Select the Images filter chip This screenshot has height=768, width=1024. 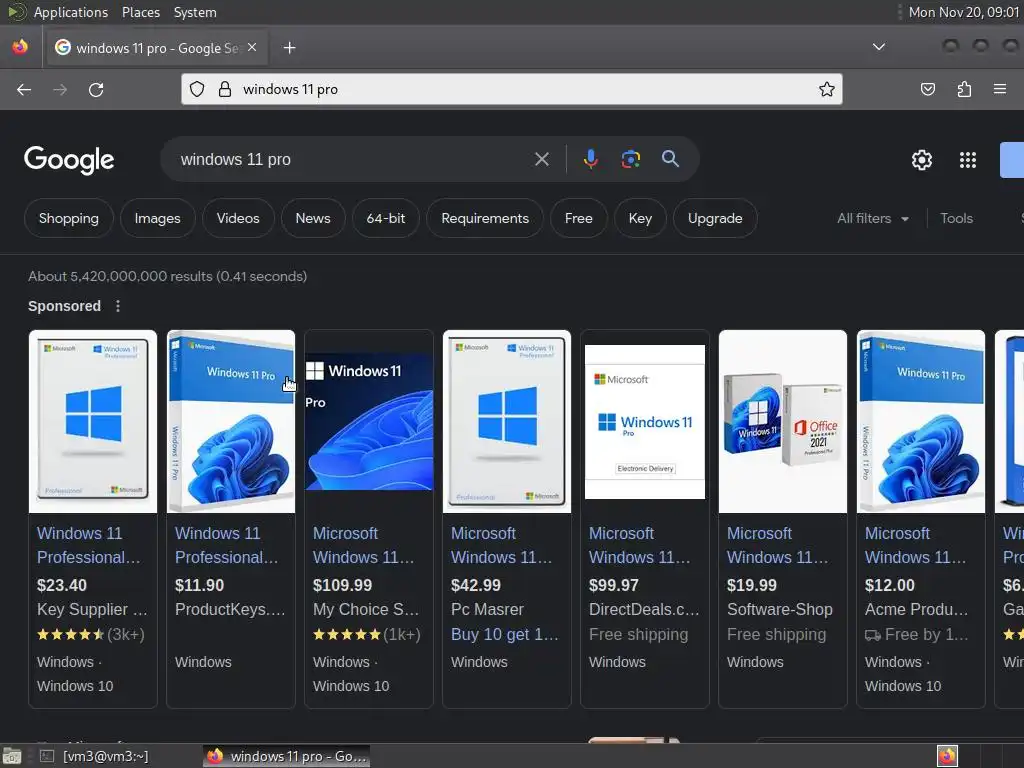pyautogui.click(x=157, y=218)
